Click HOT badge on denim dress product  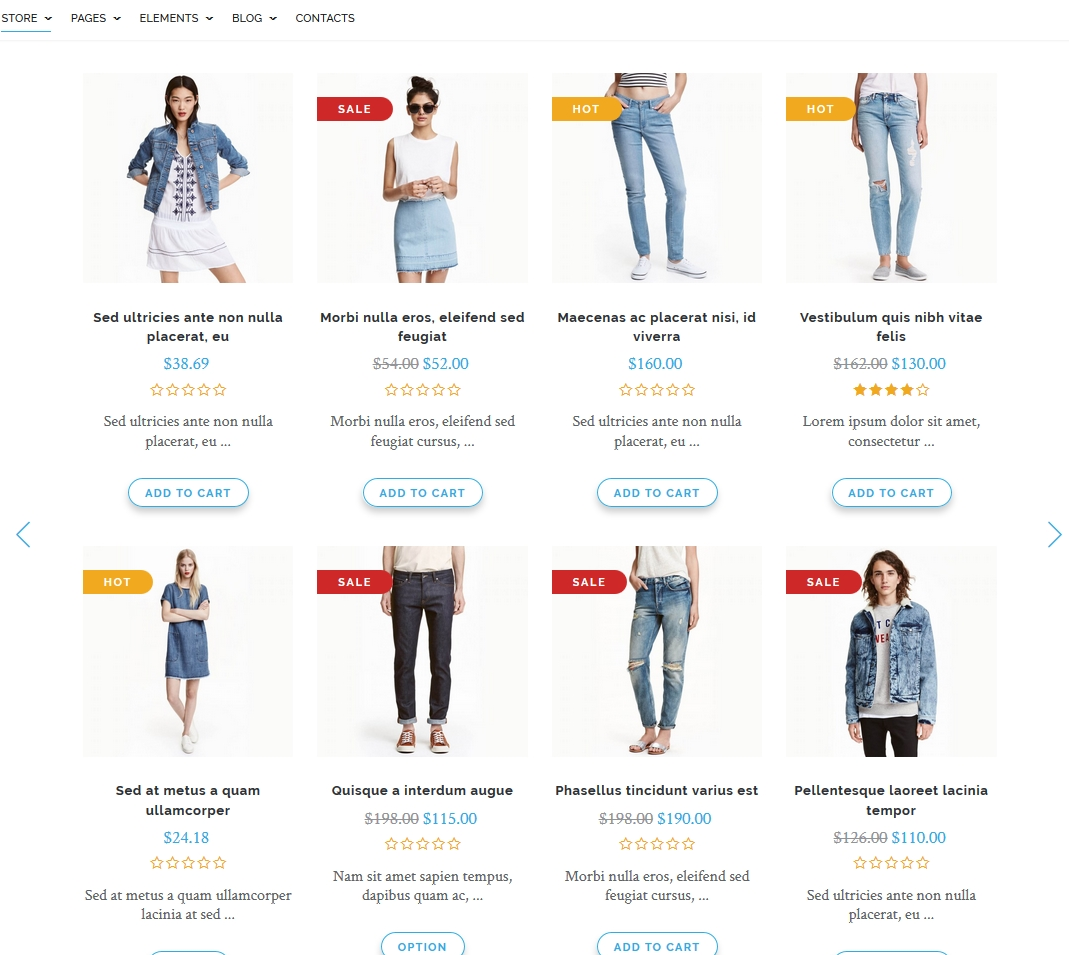click(x=117, y=582)
